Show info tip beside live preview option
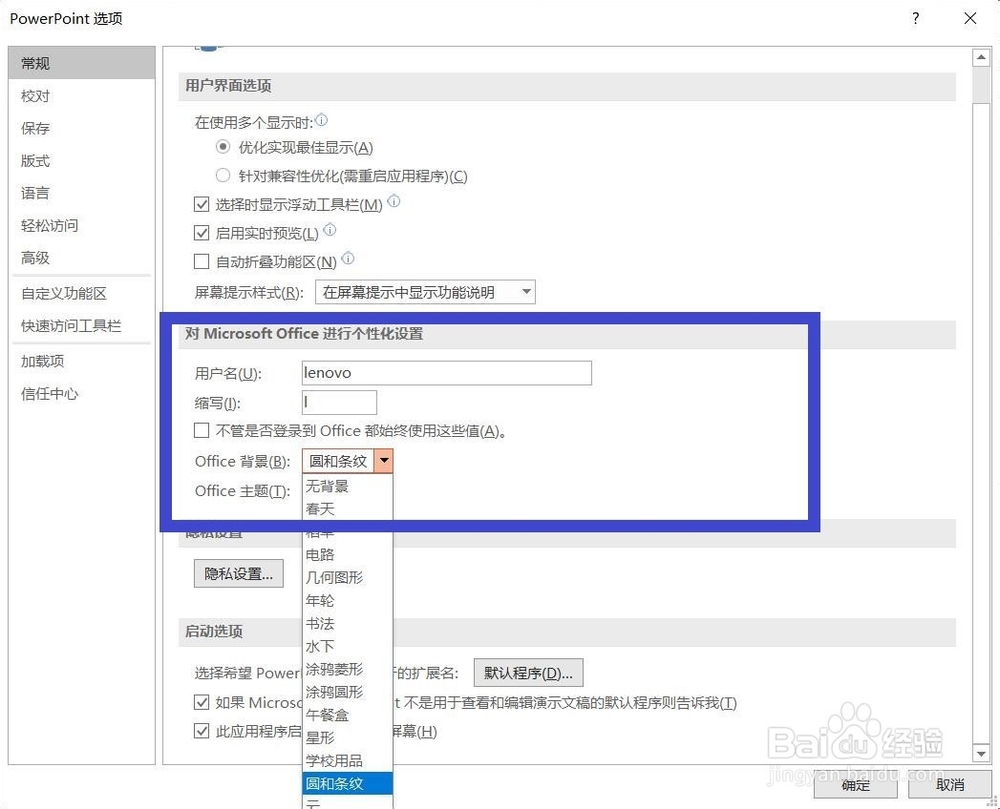The height and width of the screenshot is (809, 1000). 330,230
